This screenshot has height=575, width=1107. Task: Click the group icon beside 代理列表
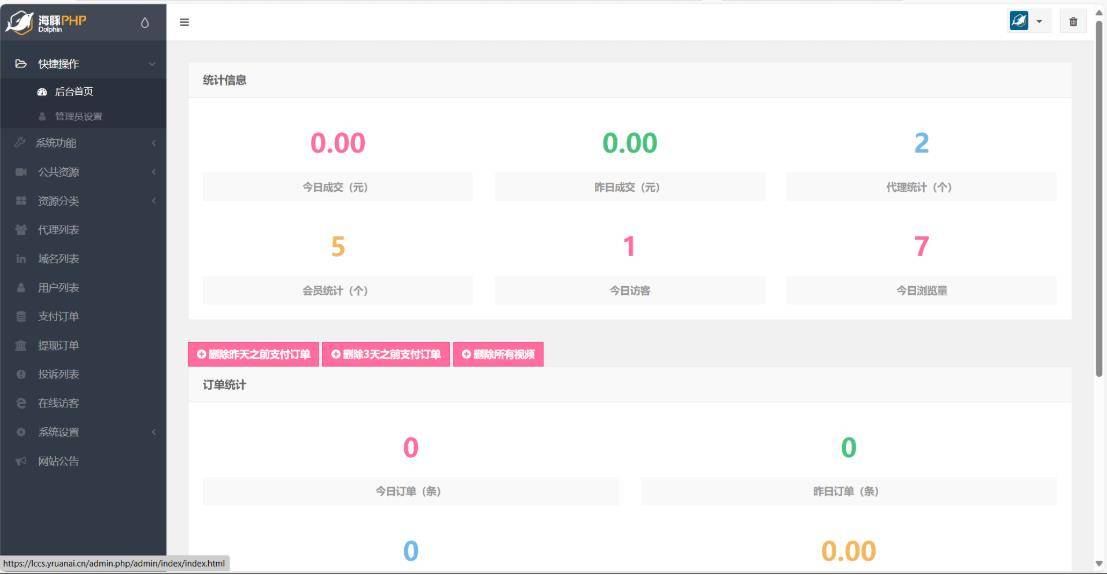coord(21,230)
